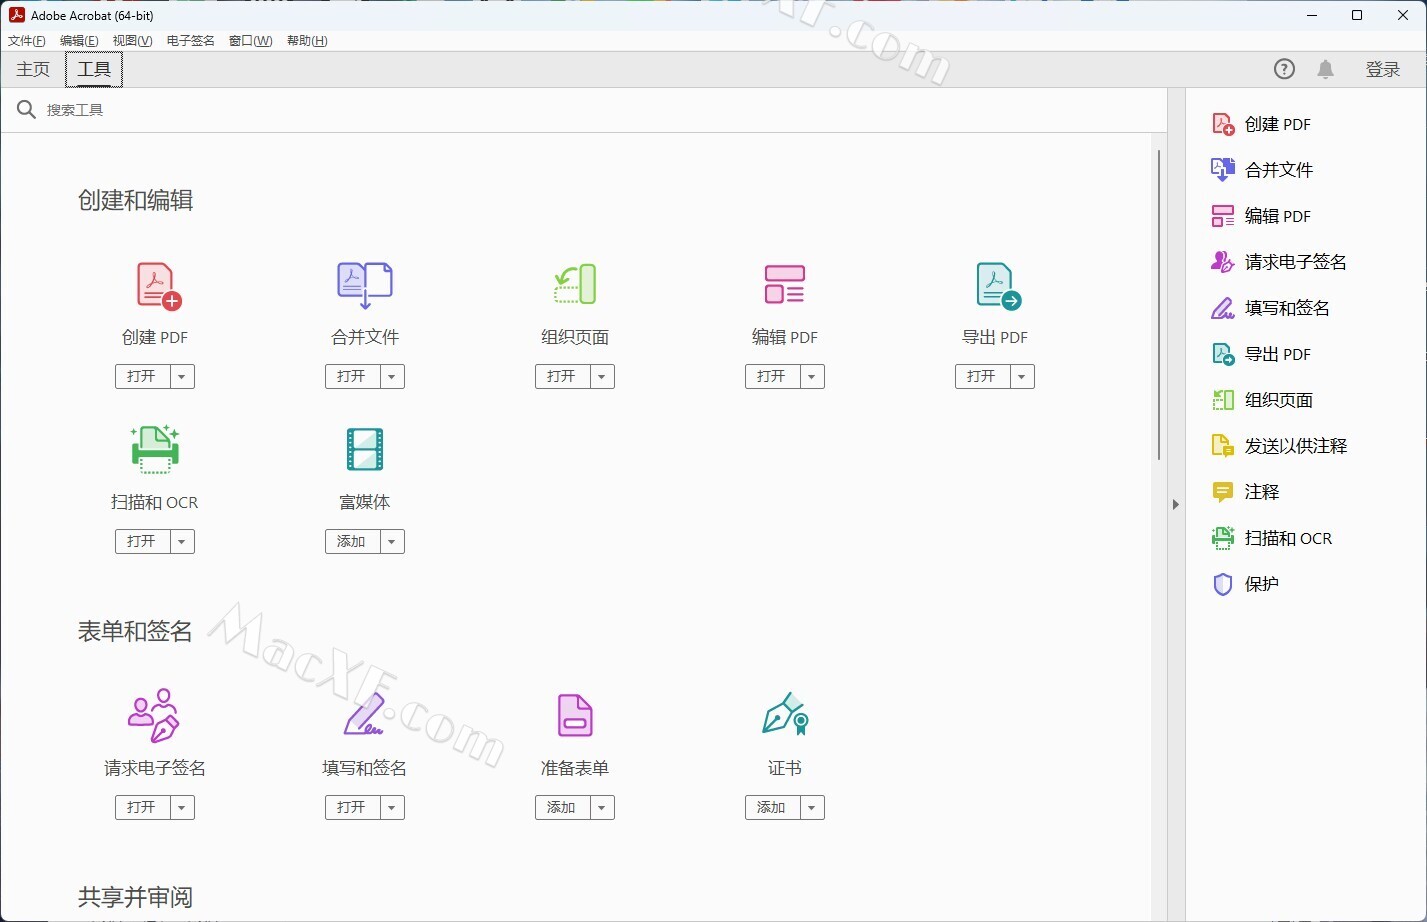Open the 窗口(W) menu
Viewport: 1427px width, 922px height.
click(250, 41)
